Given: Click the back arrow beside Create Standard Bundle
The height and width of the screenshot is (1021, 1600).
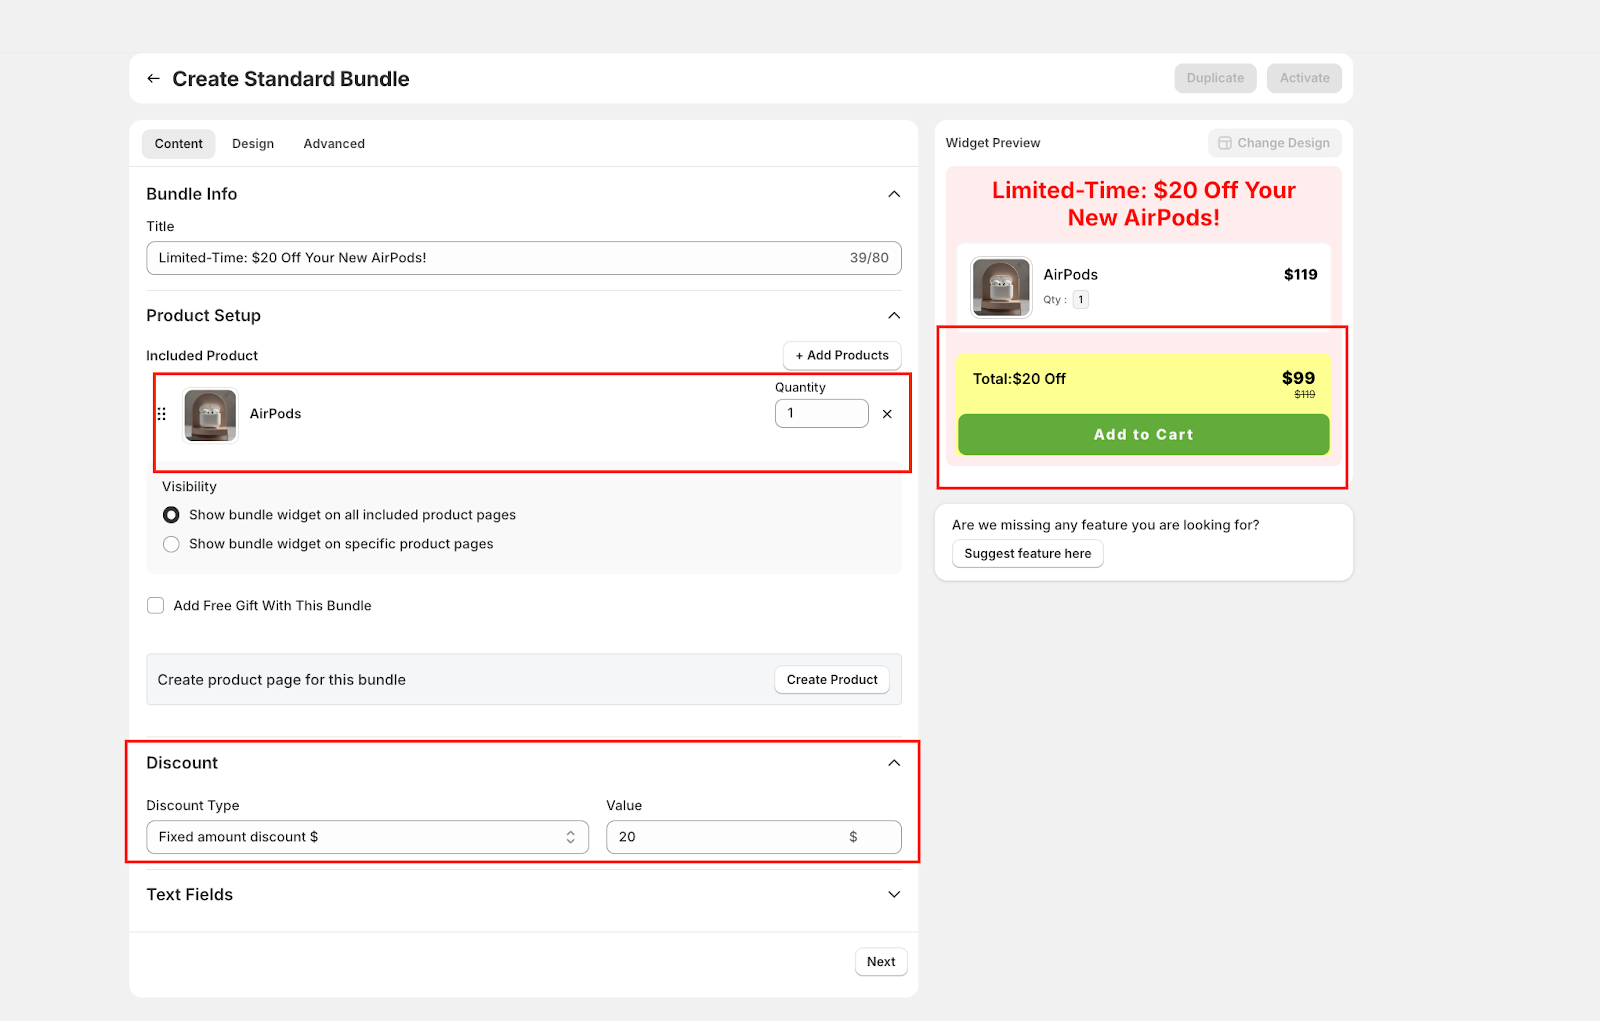Looking at the screenshot, I should pos(153,79).
